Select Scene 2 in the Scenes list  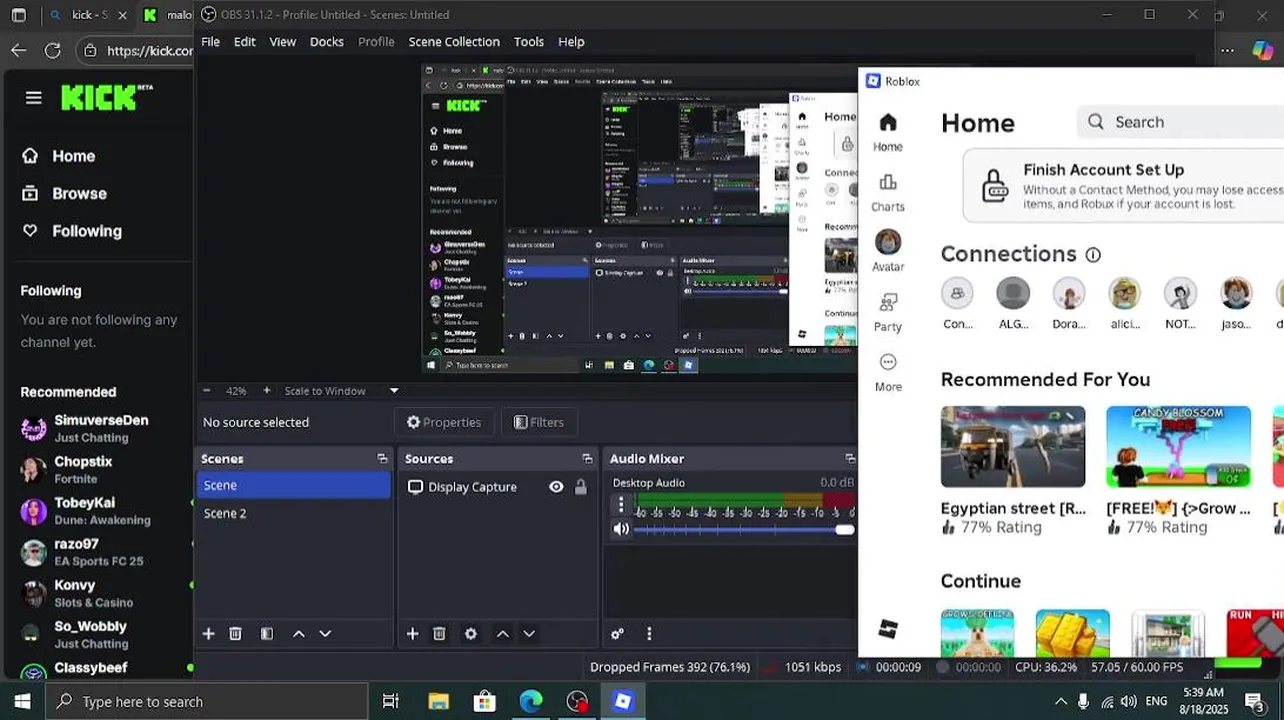coord(293,513)
